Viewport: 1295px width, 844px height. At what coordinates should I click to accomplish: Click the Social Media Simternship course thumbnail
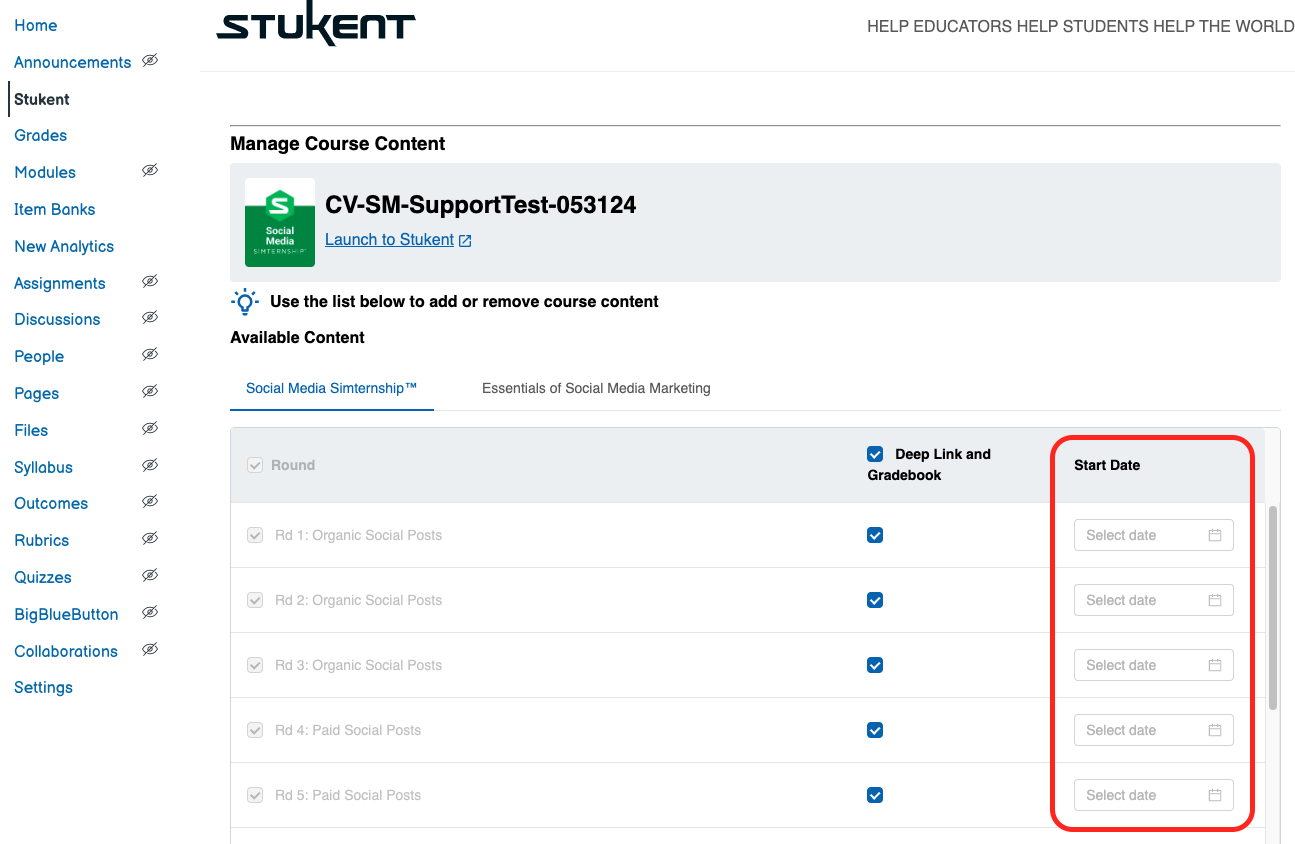[280, 223]
